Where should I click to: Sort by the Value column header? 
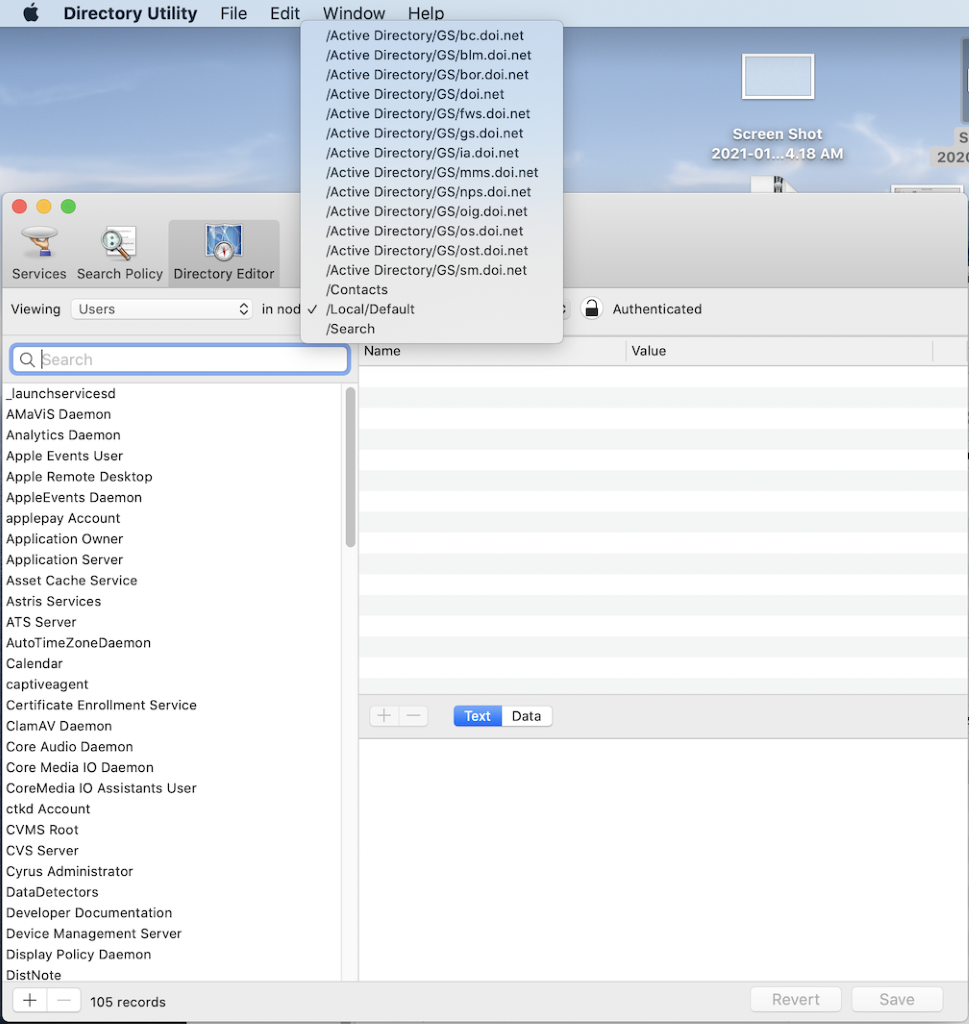[x=779, y=351]
